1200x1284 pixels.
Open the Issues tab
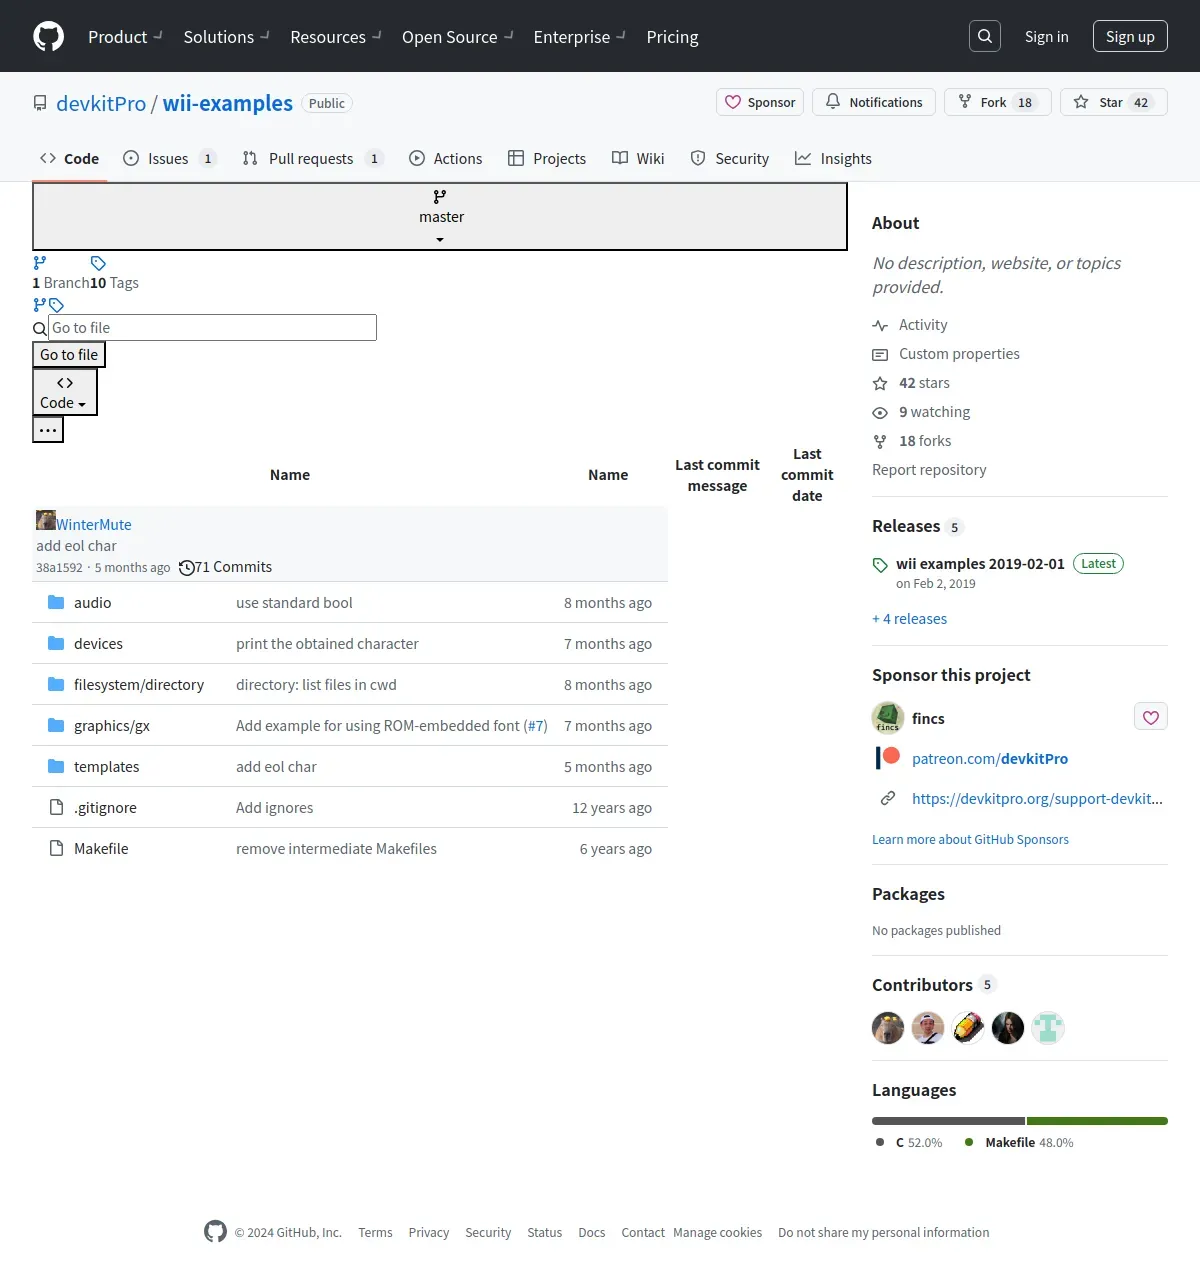point(169,158)
